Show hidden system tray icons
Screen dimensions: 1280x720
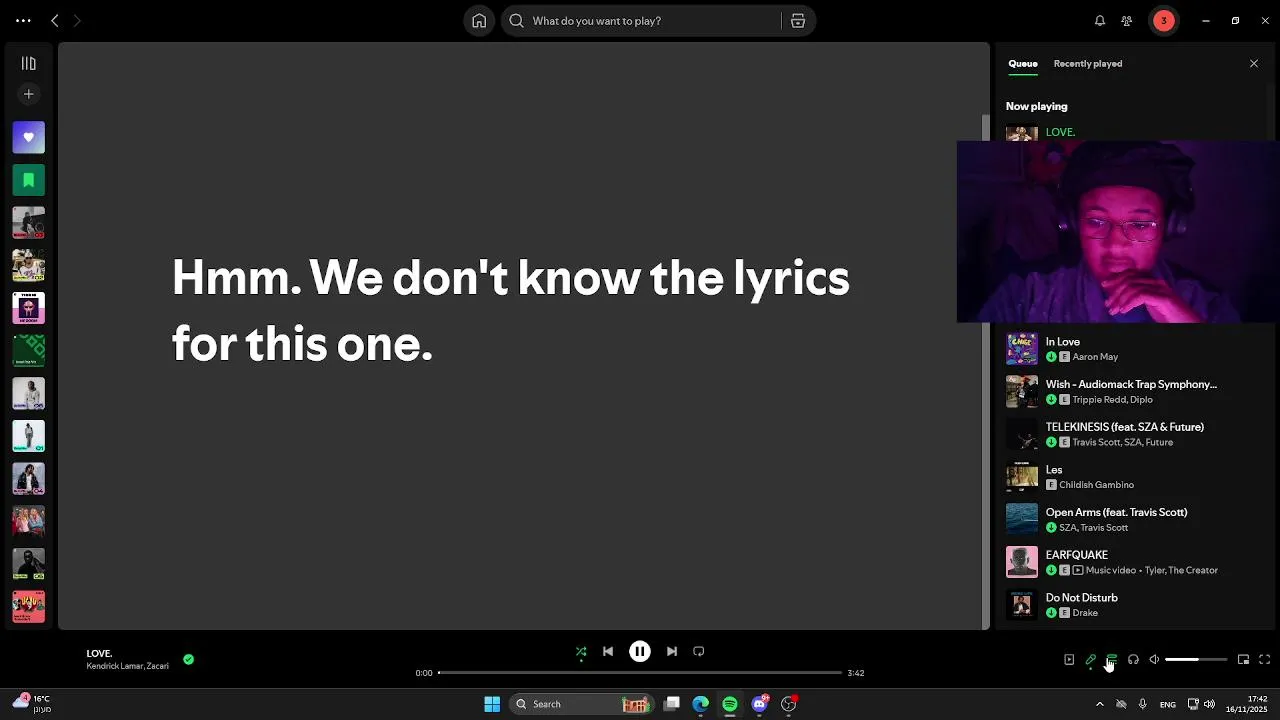pos(1100,704)
